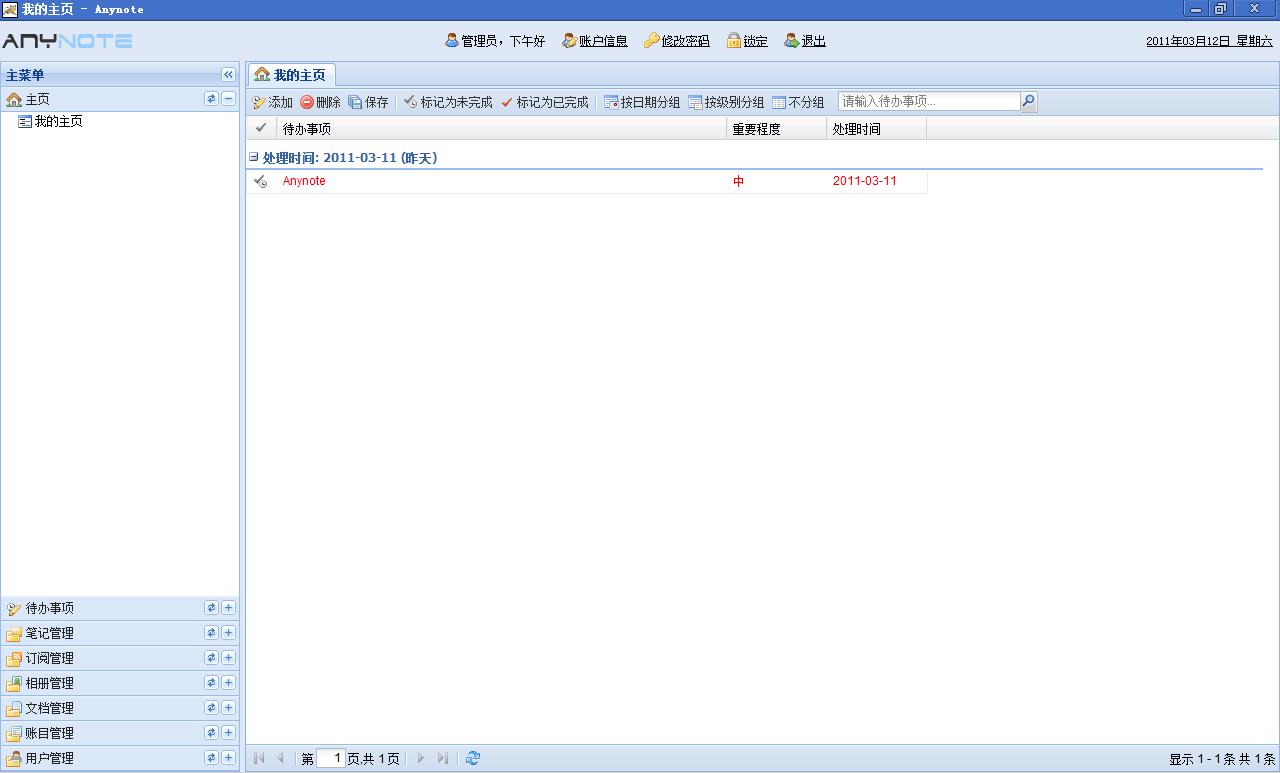Refresh the 笔记管理 section

(211, 632)
